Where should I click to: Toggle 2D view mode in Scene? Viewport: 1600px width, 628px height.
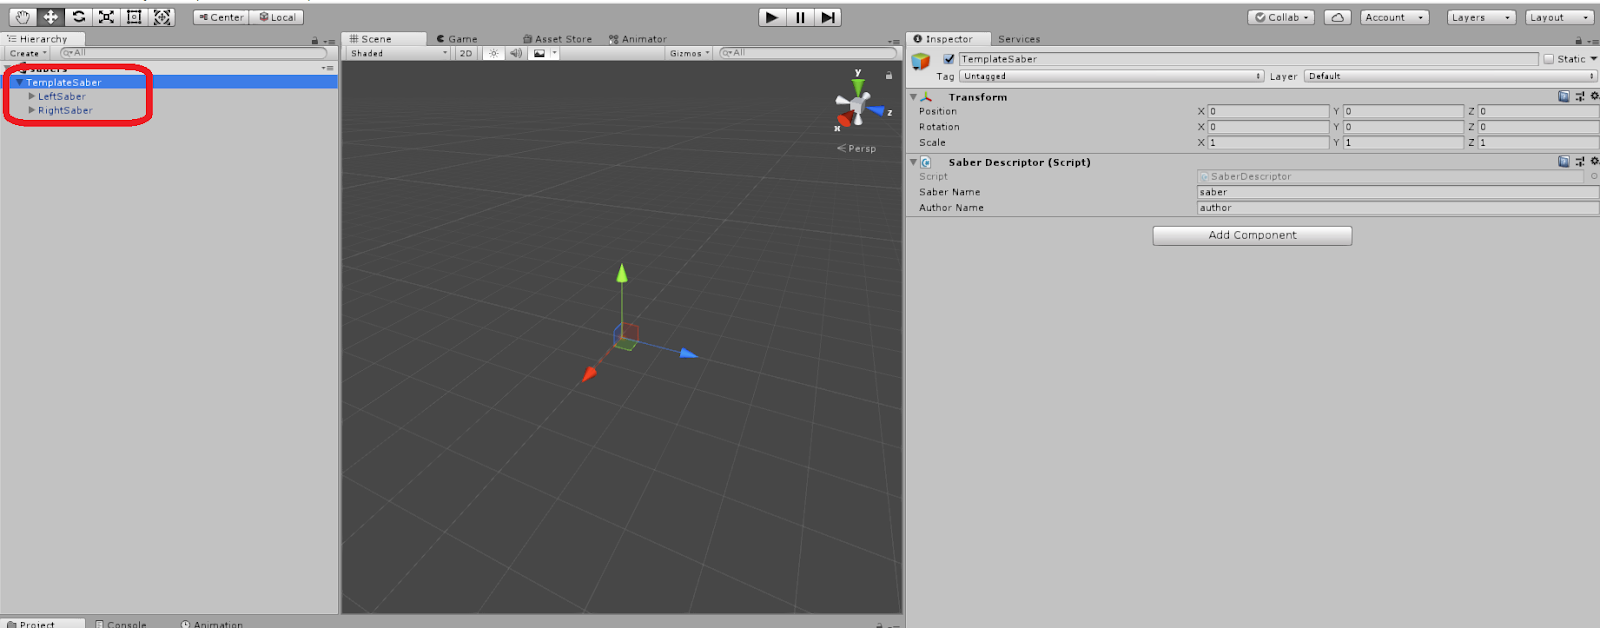(466, 53)
